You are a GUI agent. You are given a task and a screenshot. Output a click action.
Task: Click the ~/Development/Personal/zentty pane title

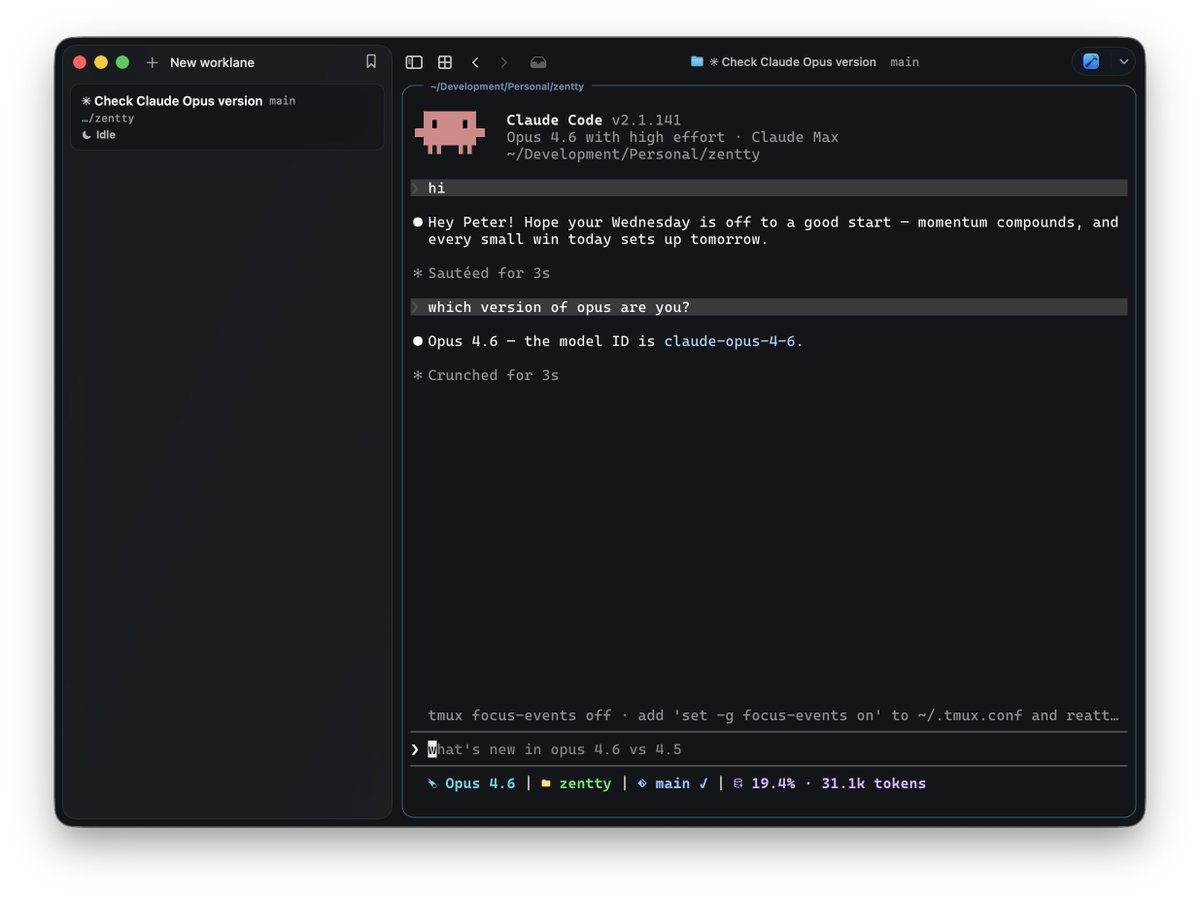coord(507,87)
